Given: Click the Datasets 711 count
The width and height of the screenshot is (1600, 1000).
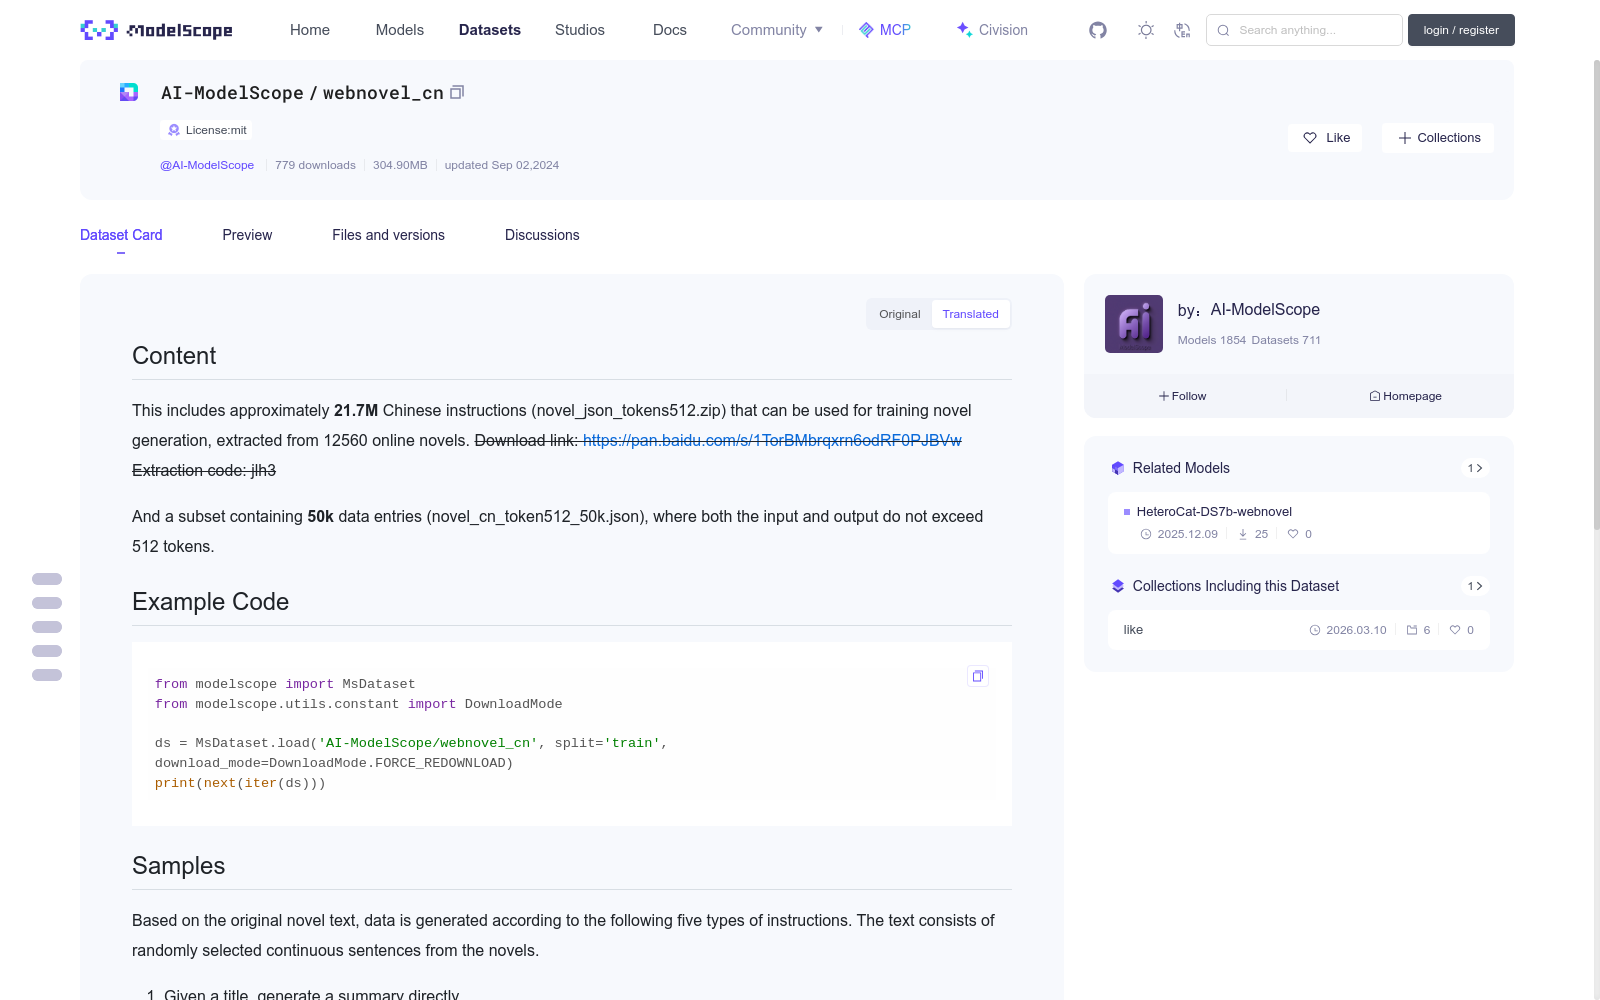Looking at the screenshot, I should coord(1286,340).
